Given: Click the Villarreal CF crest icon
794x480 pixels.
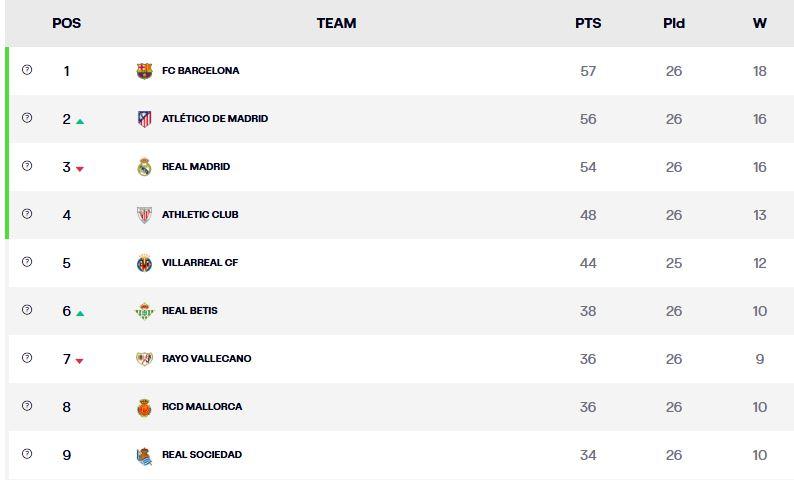Looking at the screenshot, I should 144,263.
